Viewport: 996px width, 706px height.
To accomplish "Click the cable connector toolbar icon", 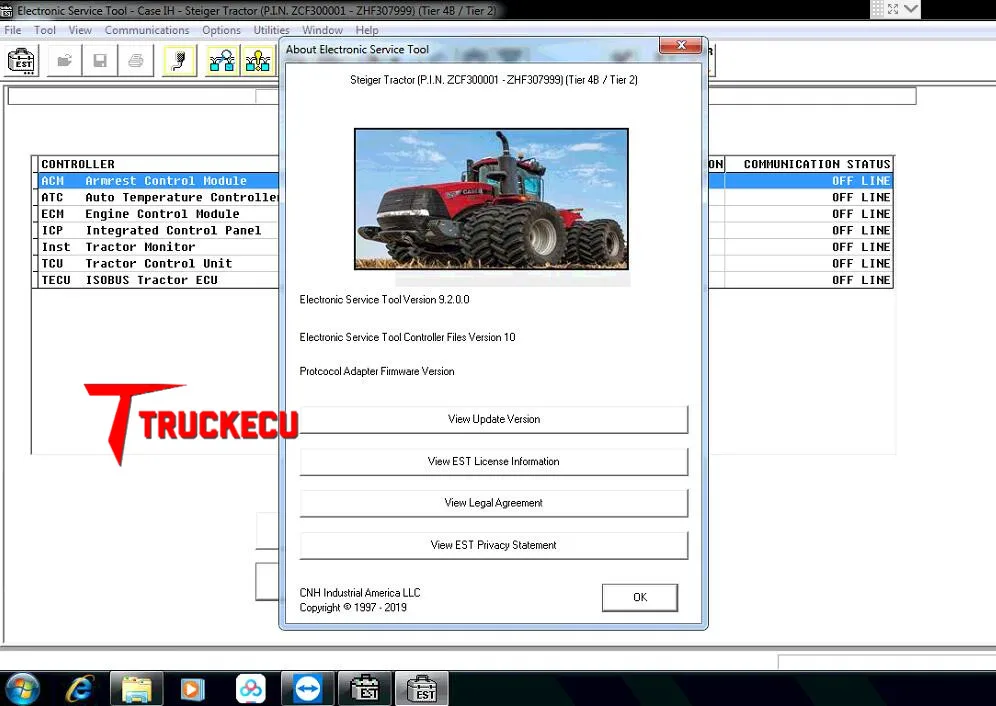I will 179,61.
